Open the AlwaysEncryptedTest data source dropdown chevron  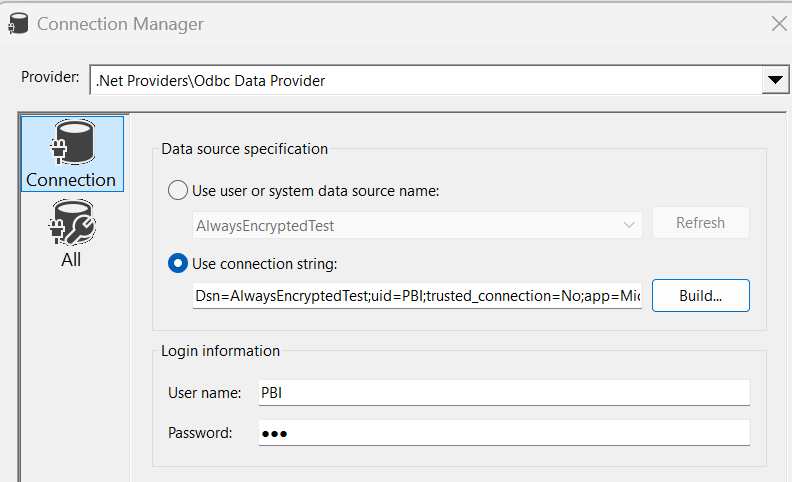629,225
